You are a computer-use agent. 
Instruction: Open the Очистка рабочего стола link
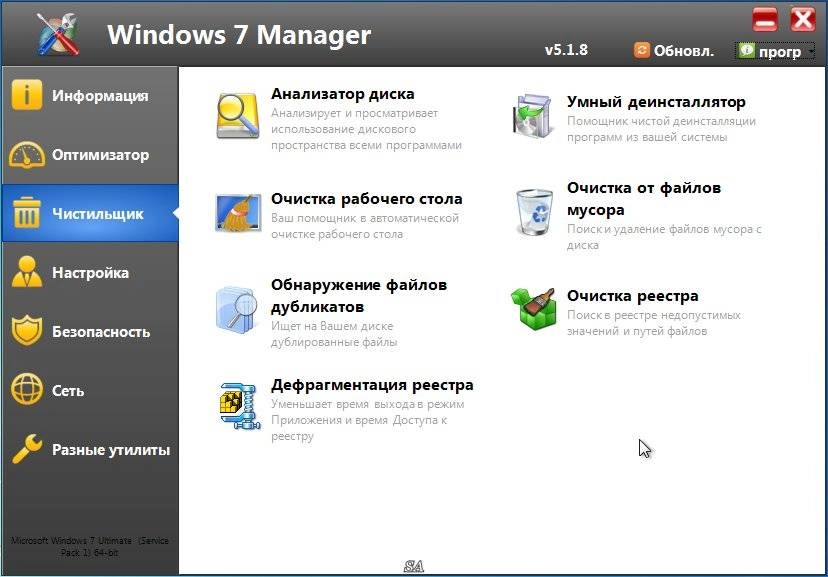(366, 198)
